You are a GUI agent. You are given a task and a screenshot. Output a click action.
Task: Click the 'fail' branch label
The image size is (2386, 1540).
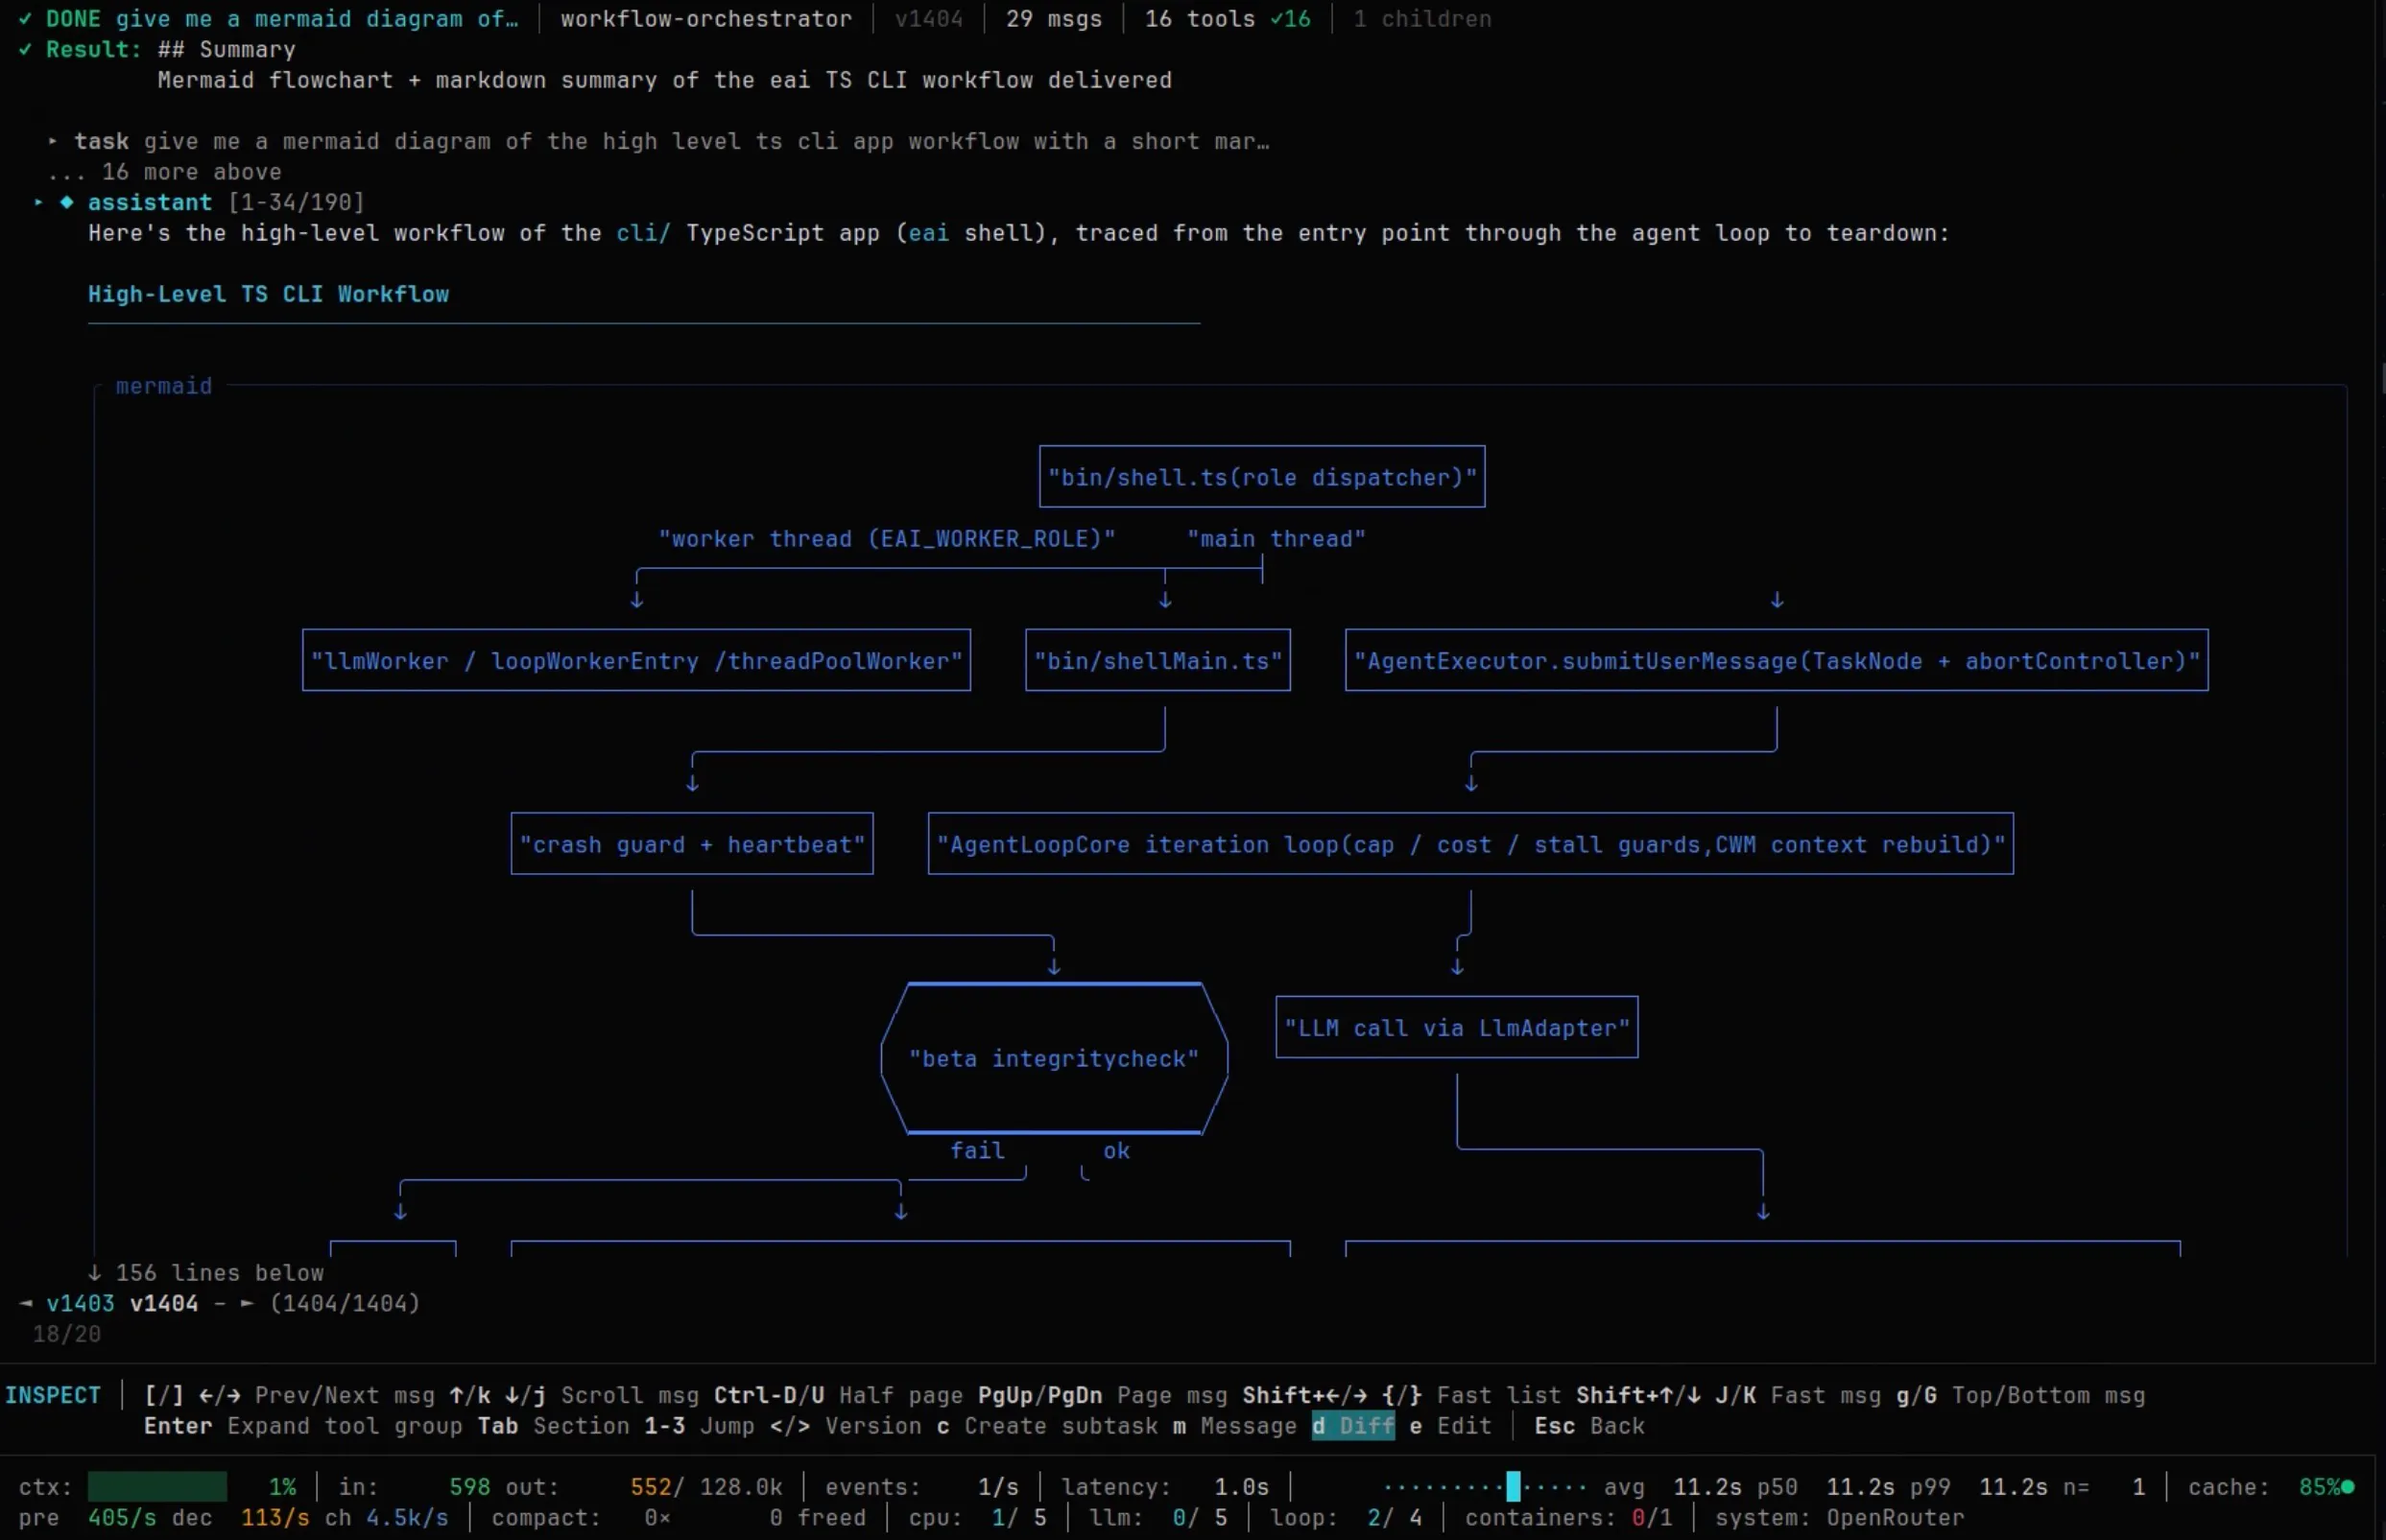click(977, 1150)
